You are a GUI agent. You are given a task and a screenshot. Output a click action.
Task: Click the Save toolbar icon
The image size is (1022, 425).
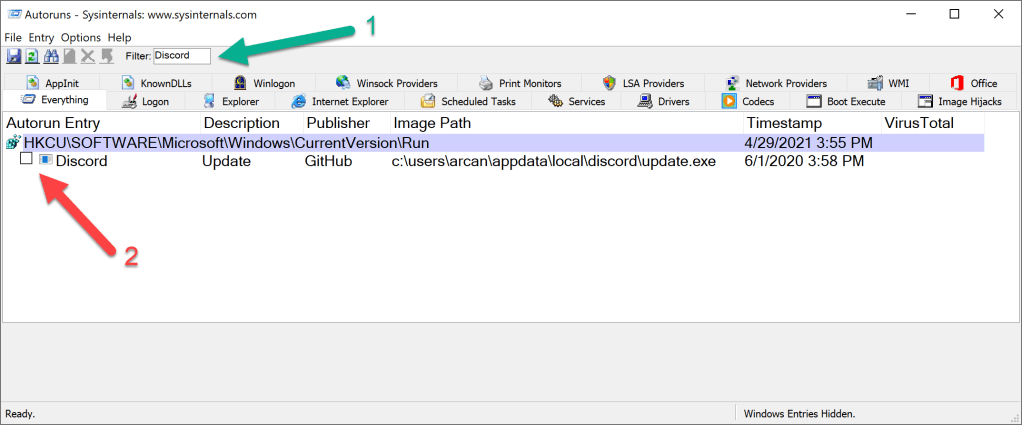coord(14,56)
